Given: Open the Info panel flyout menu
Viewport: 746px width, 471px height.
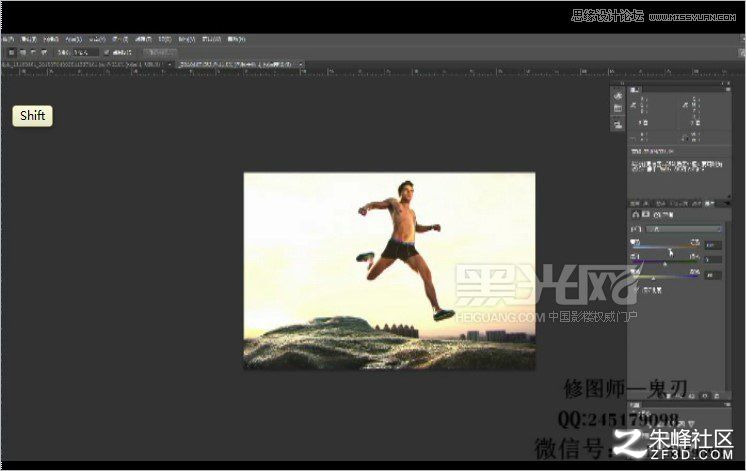Looking at the screenshot, I should [728, 89].
